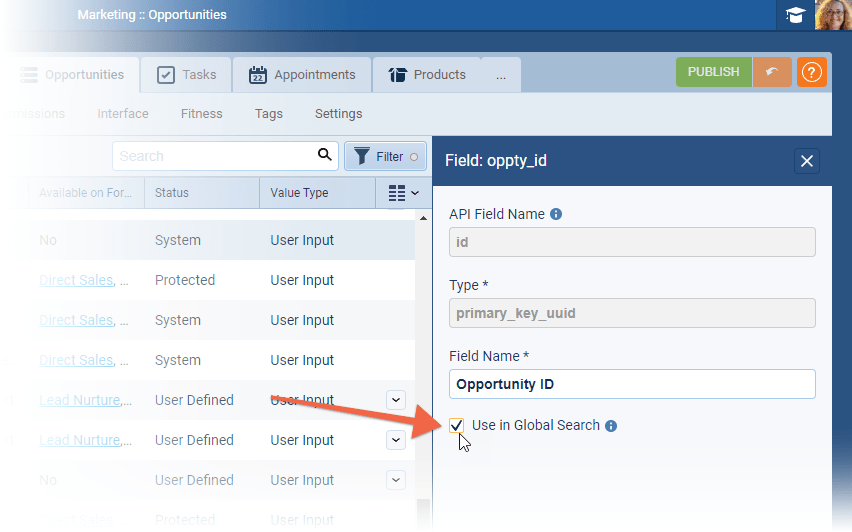
Task: Click the Use in Global Search info icon
Action: [x=611, y=426]
